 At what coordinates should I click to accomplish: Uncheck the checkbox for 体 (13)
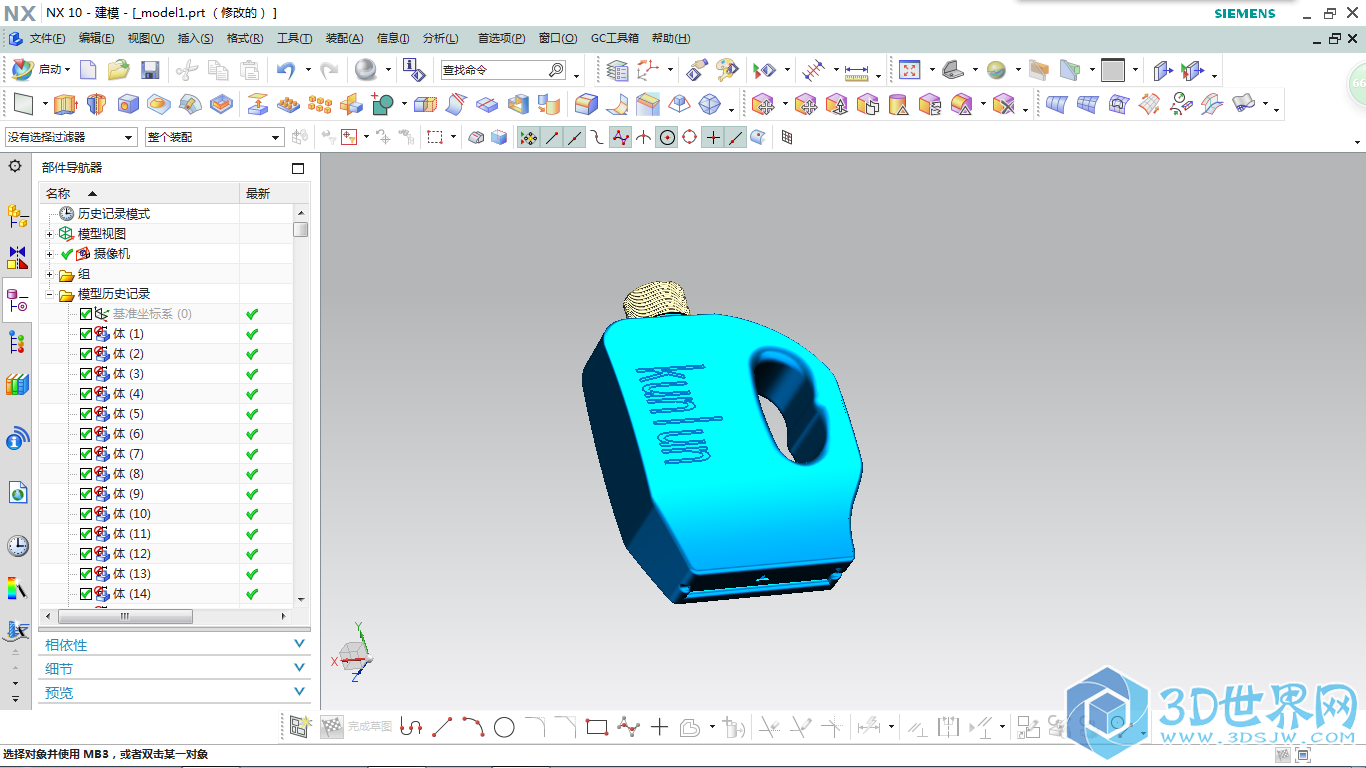pos(85,574)
